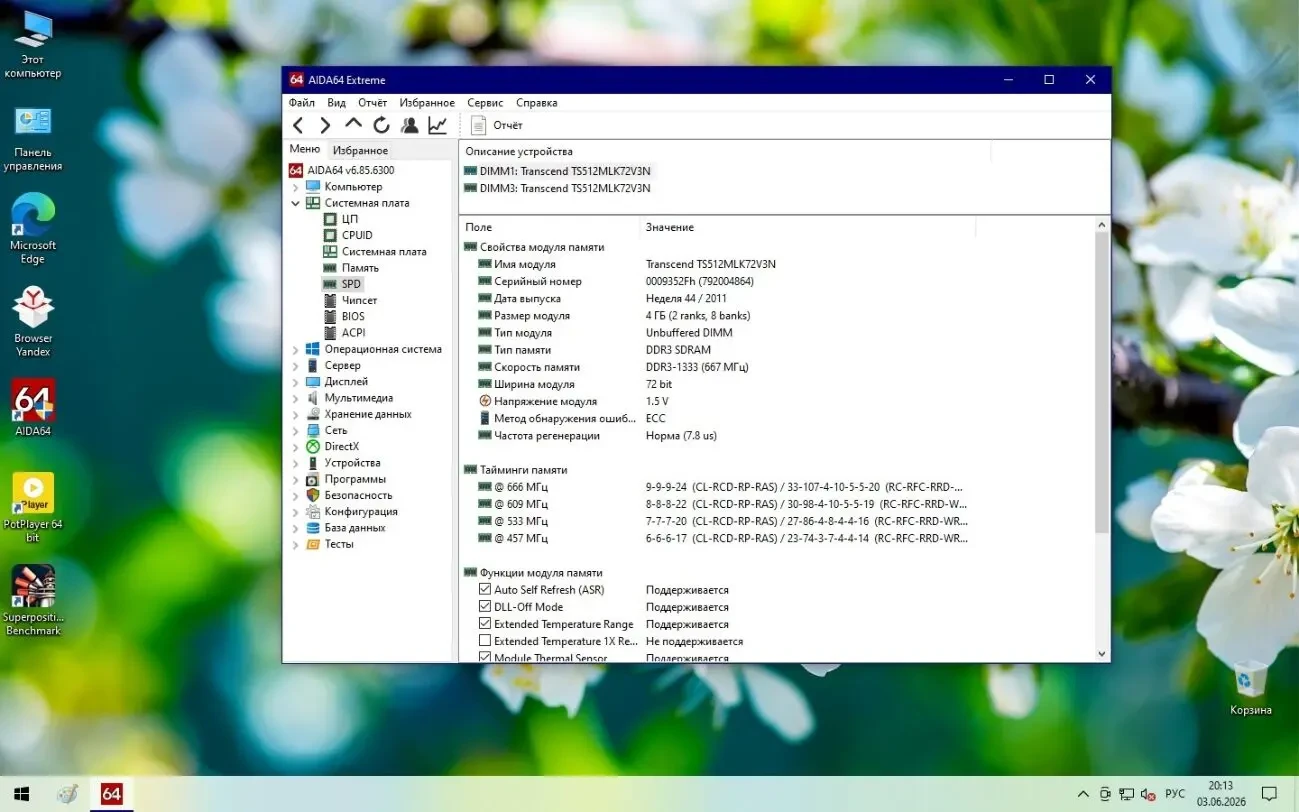Collapse the Системная плата tree node

[x=295, y=203]
